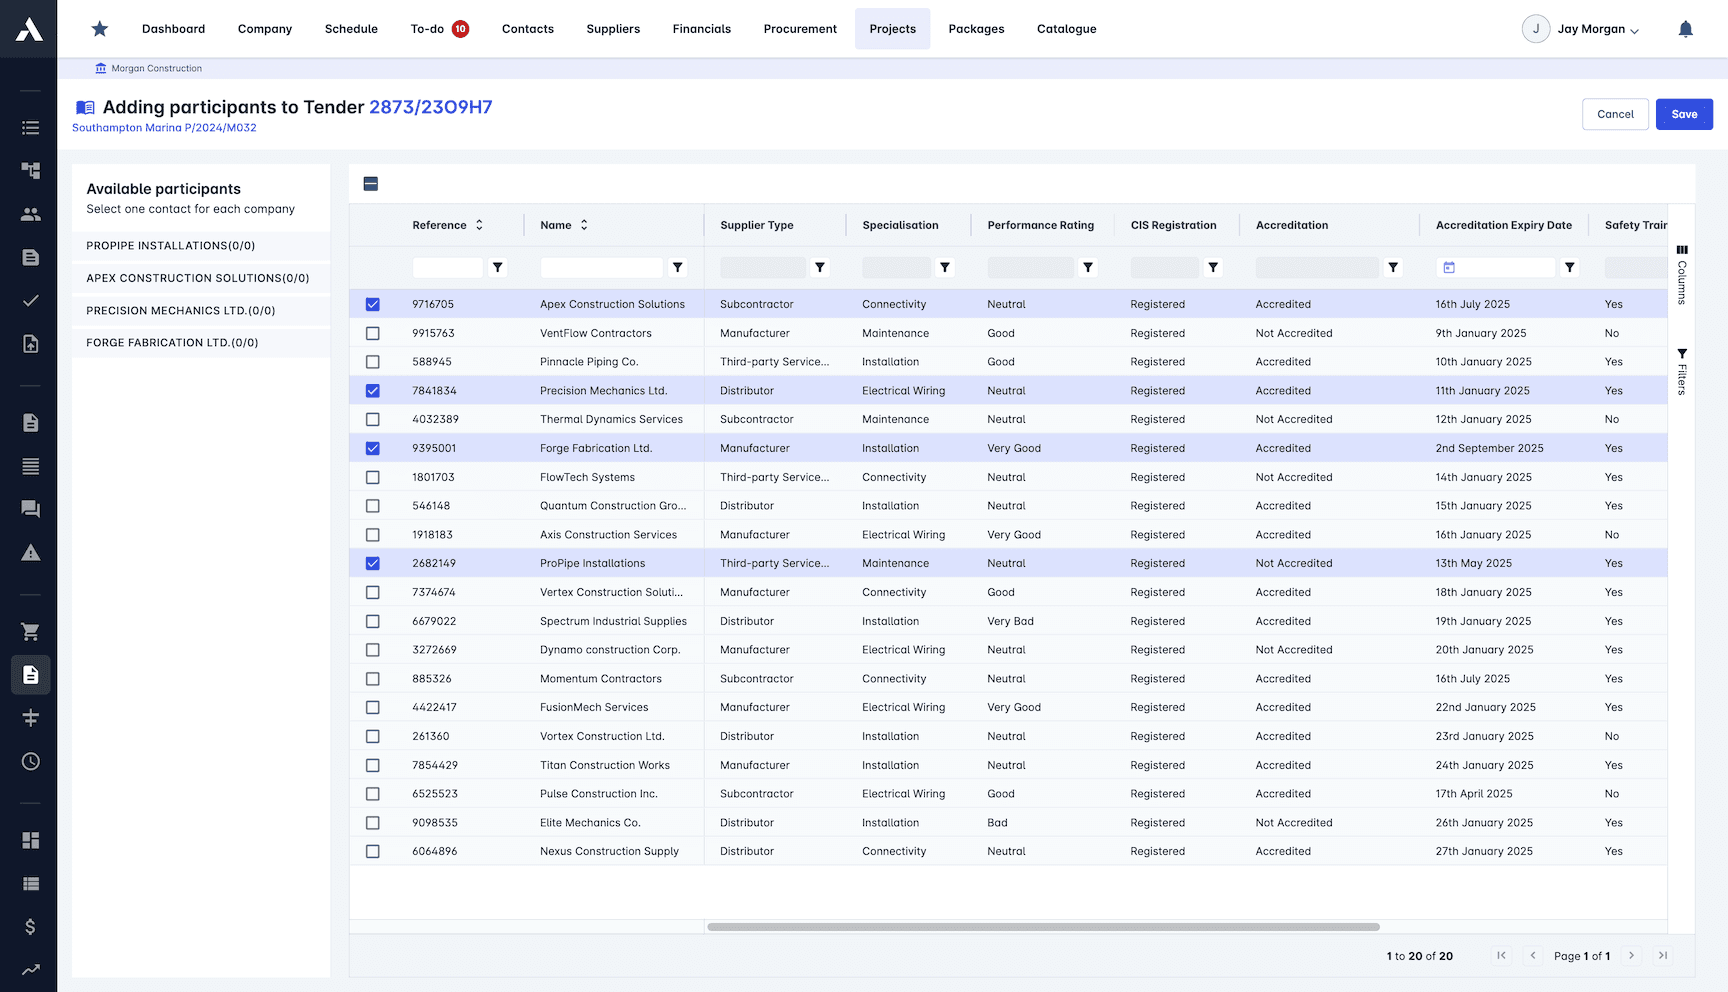This screenshot has height=992, width=1728.
Task: Click the warning triangle icon in the sidebar
Action: point(30,552)
